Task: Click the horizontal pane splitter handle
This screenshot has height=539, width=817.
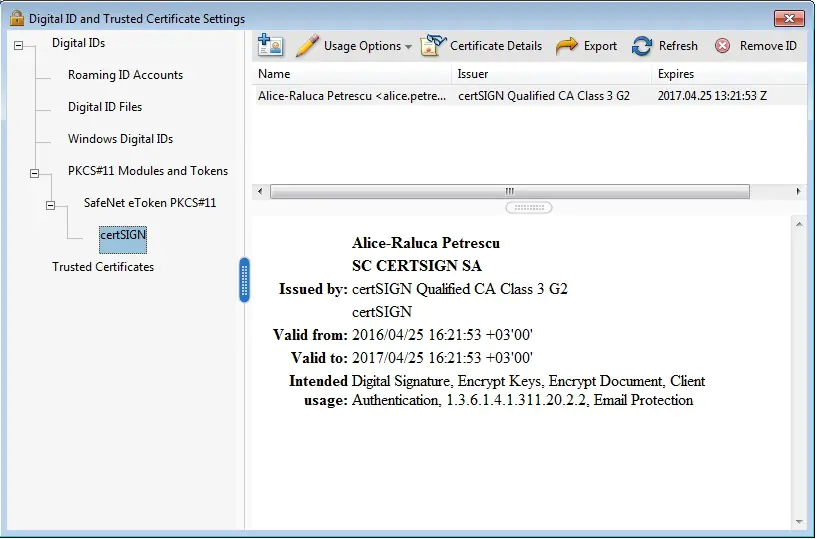Action: [x=529, y=207]
